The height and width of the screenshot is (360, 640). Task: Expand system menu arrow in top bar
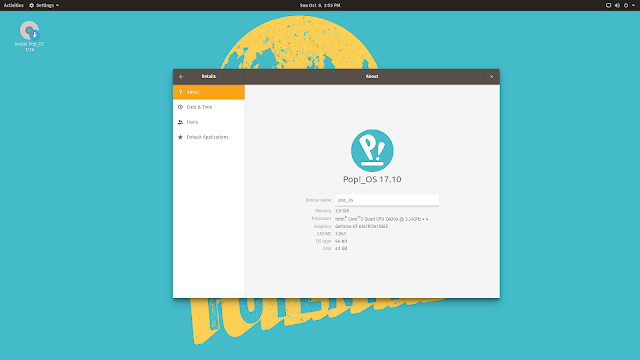[x=633, y=5]
